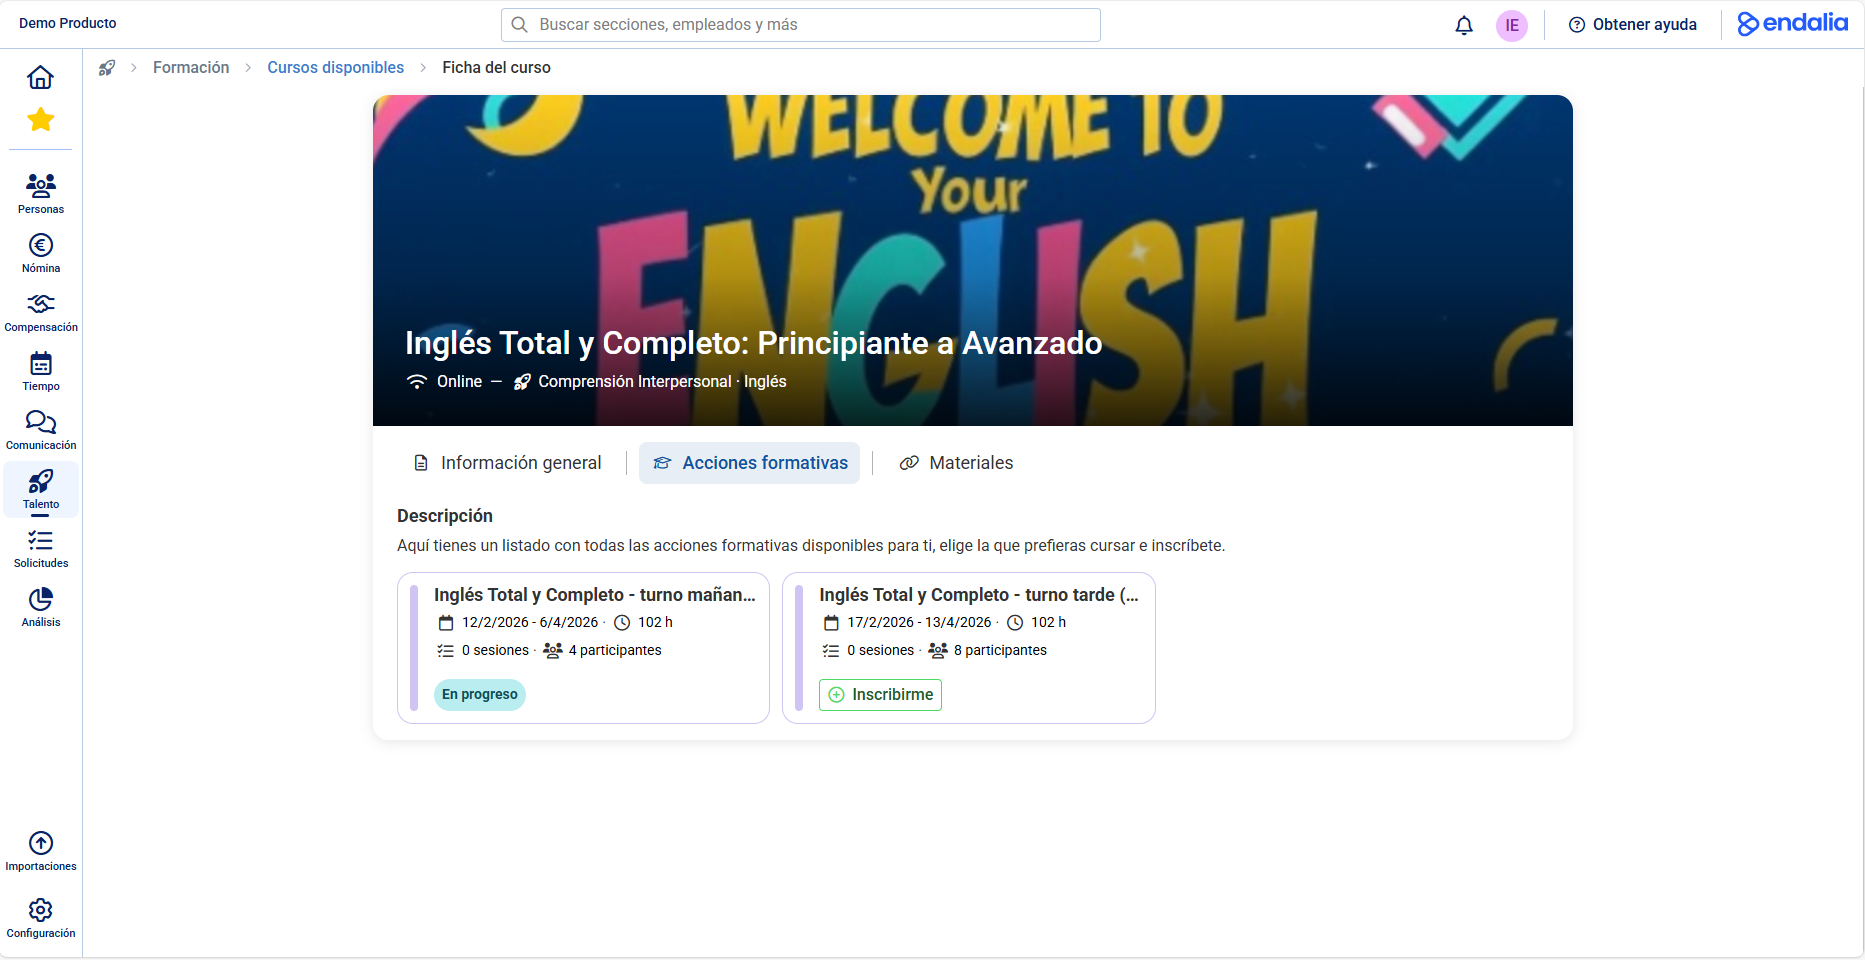Click "102 h" in turno mañana card
1865x960 pixels.
(x=655, y=622)
